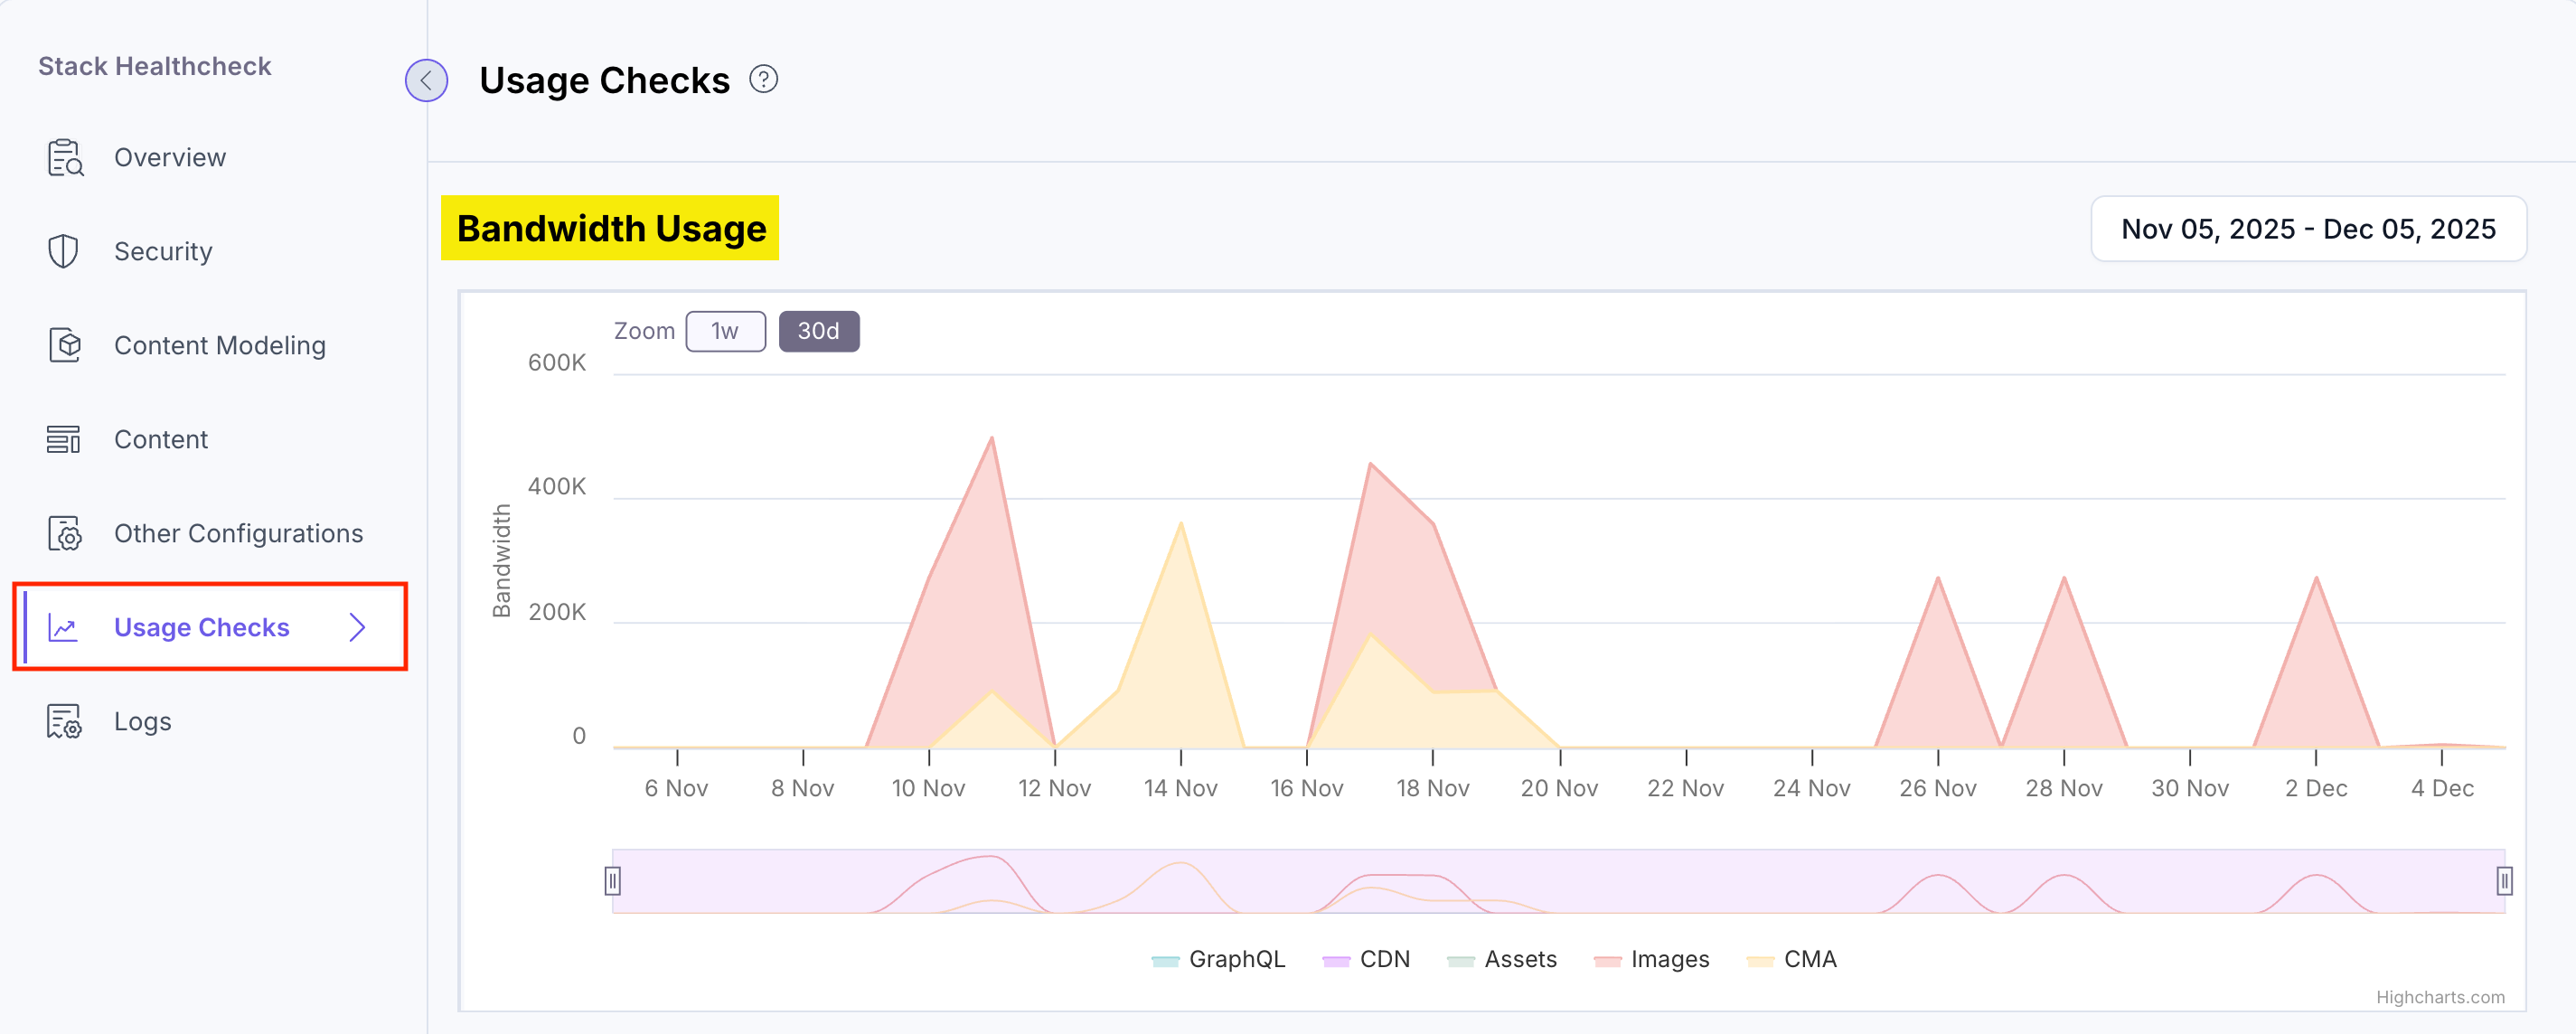
Task: Click the Content Modeling cube icon
Action: pos(63,345)
